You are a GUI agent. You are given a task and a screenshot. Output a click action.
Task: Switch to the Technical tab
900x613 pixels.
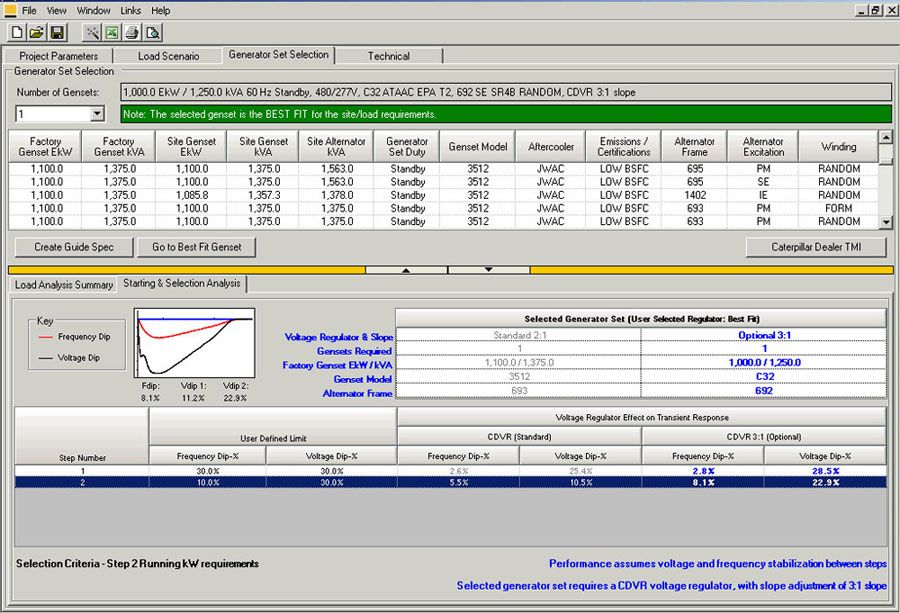coord(388,56)
